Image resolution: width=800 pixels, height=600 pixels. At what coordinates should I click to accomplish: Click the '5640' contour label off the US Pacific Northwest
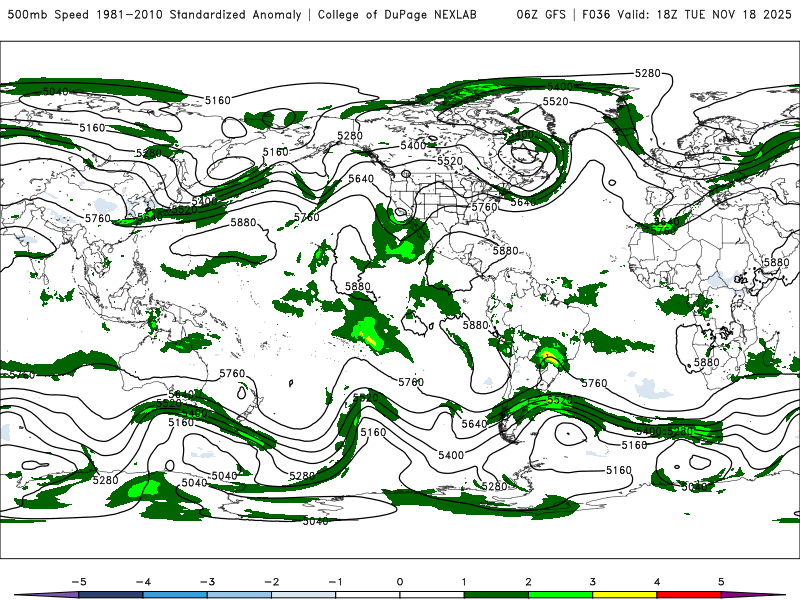[x=361, y=179]
